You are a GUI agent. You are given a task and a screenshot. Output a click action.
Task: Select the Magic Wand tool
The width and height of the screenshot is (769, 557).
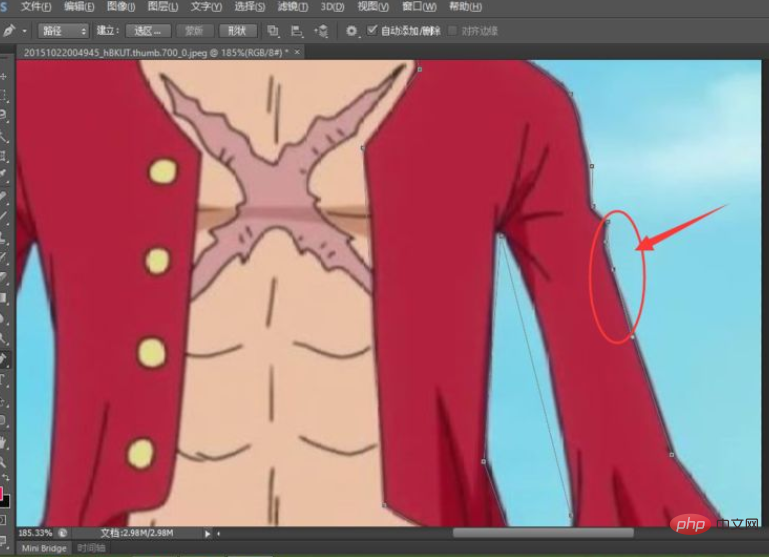[3, 135]
